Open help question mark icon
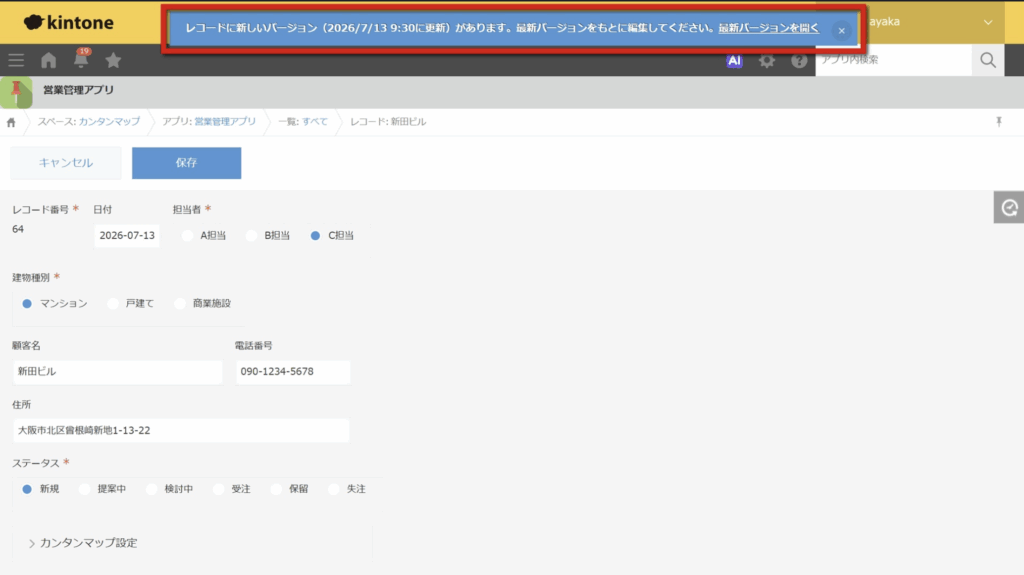Screen dimensions: 1024x575 (x=799, y=61)
